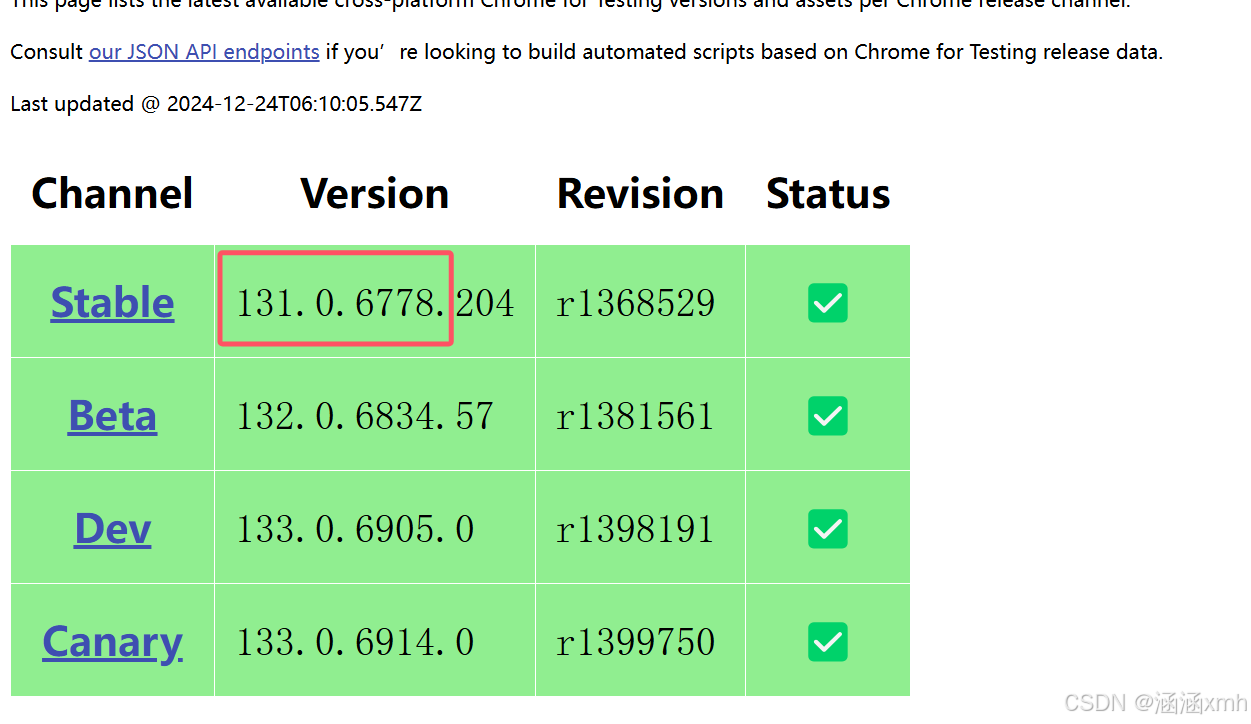
Task: Select Canary version 133.0.6914.0
Action: (355, 642)
